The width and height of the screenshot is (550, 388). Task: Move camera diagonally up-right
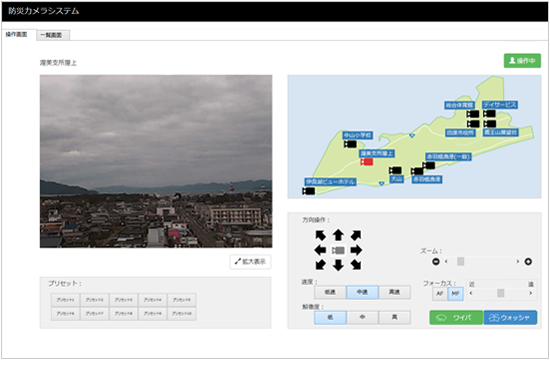pyautogui.click(x=356, y=235)
